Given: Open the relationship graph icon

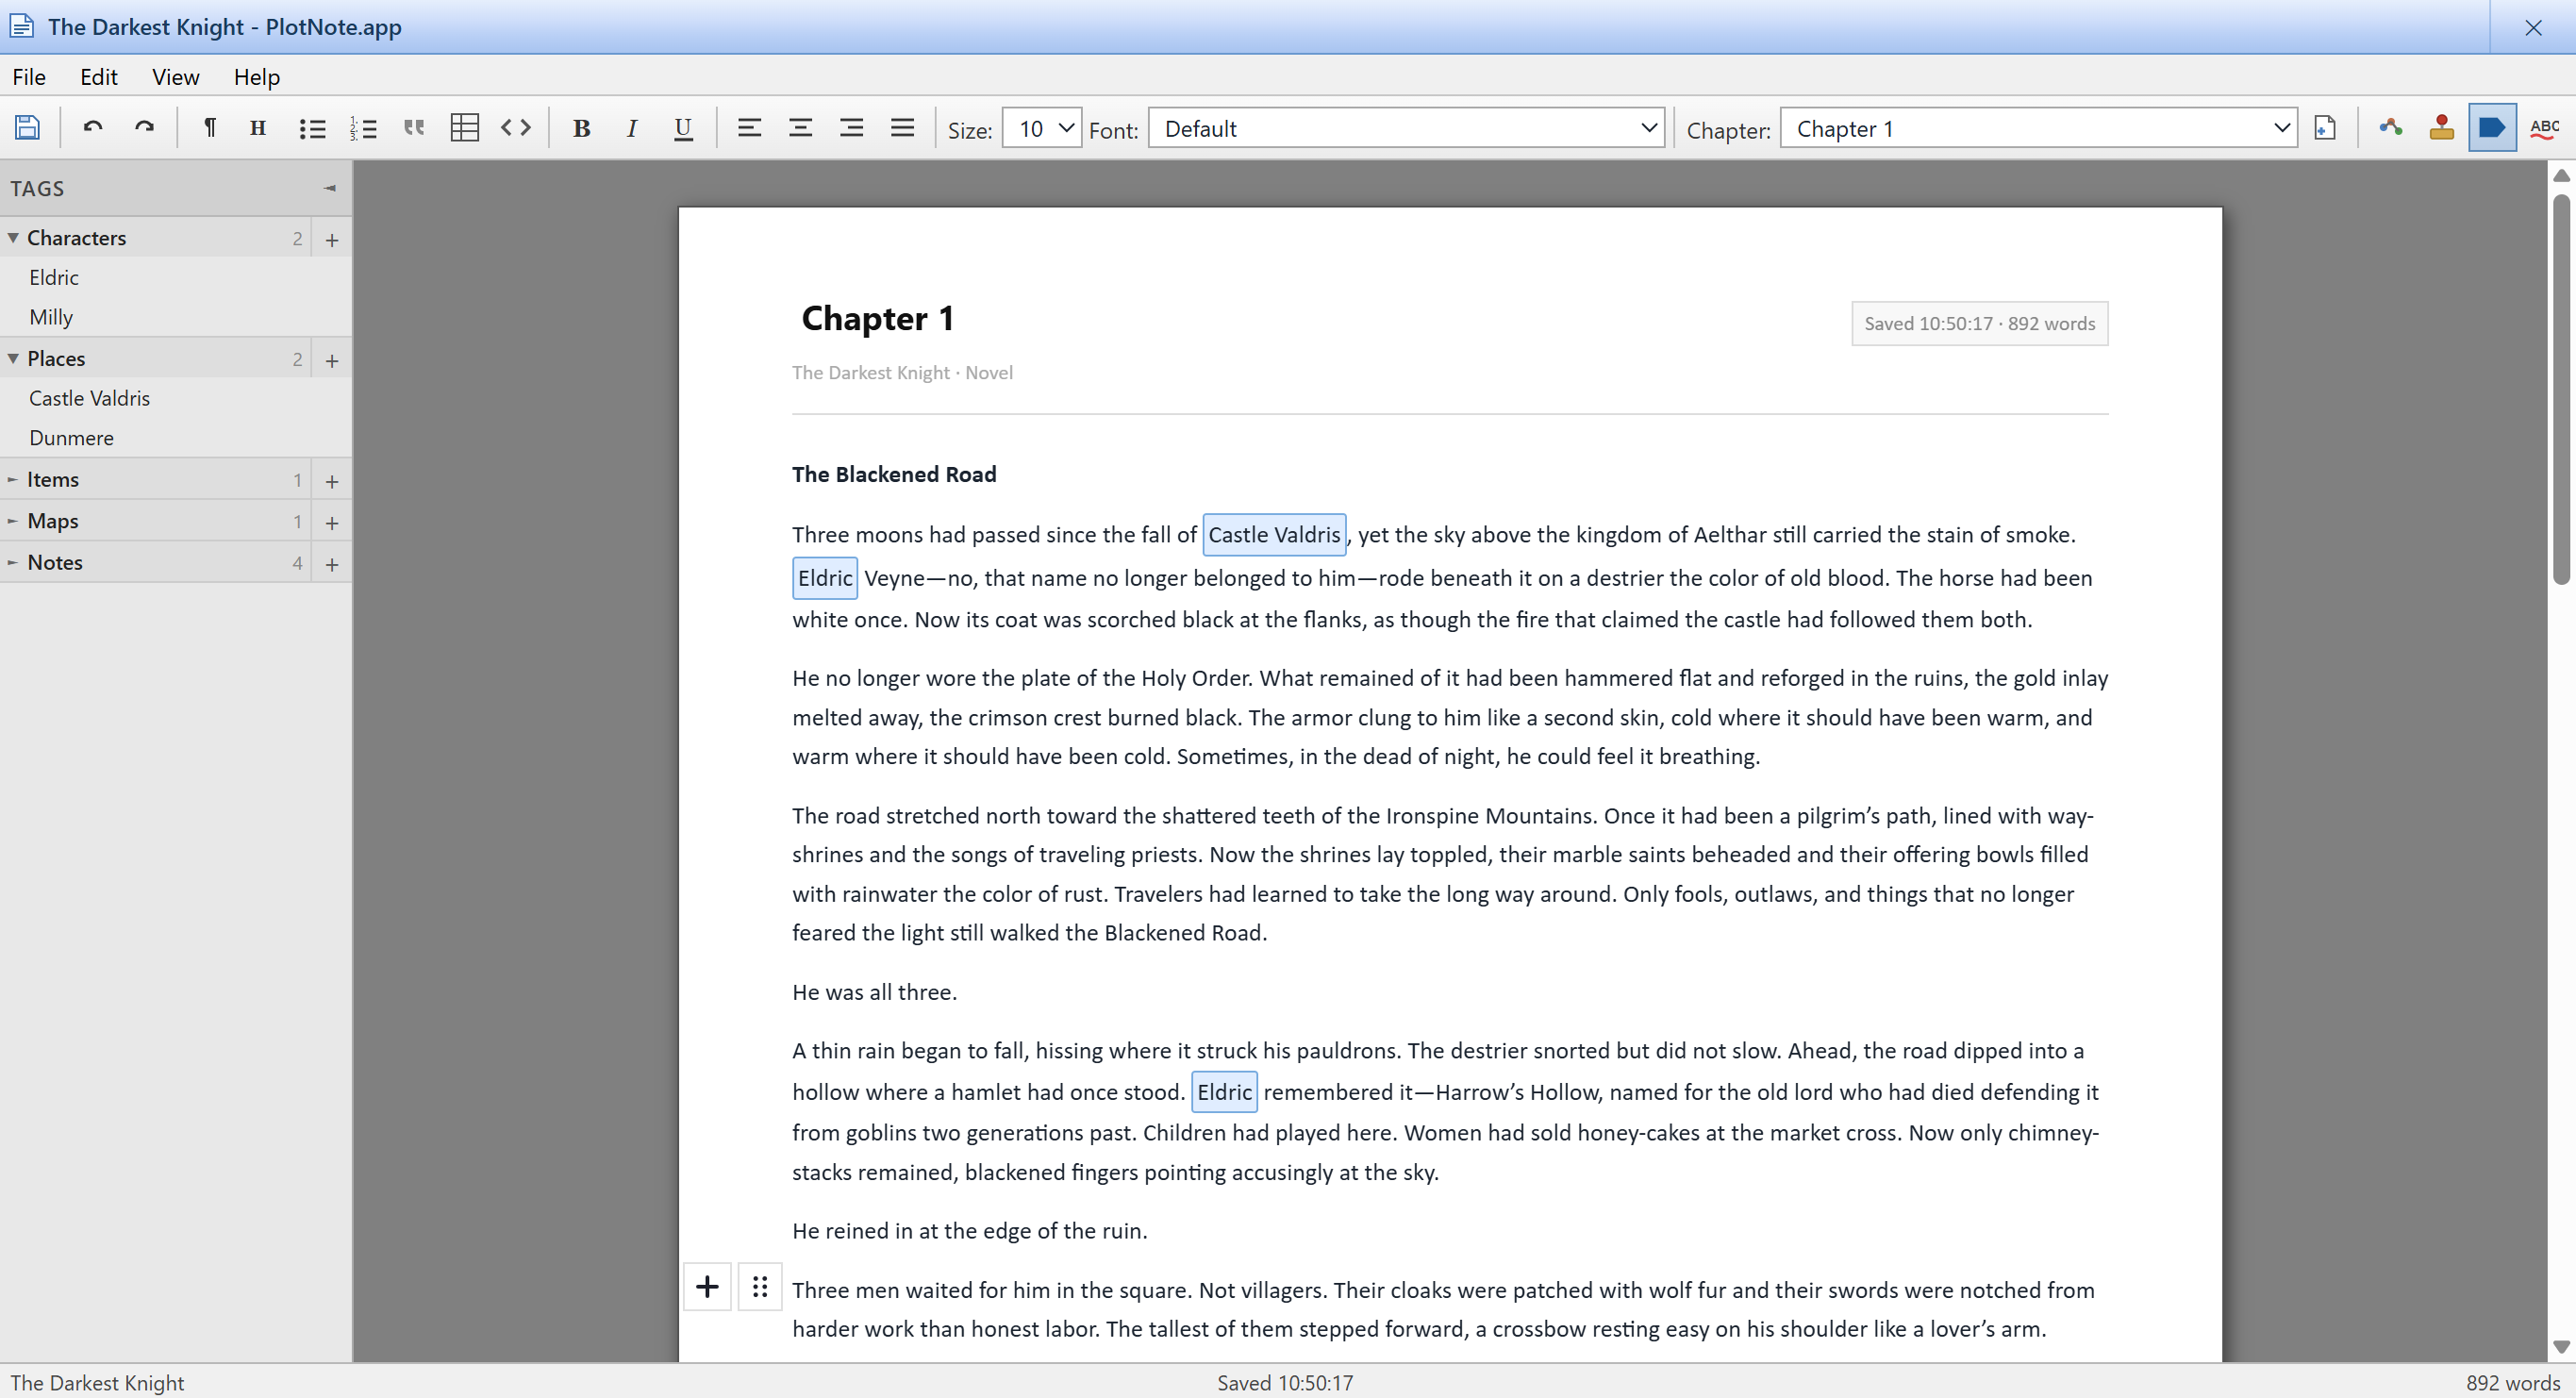Looking at the screenshot, I should tap(2391, 128).
